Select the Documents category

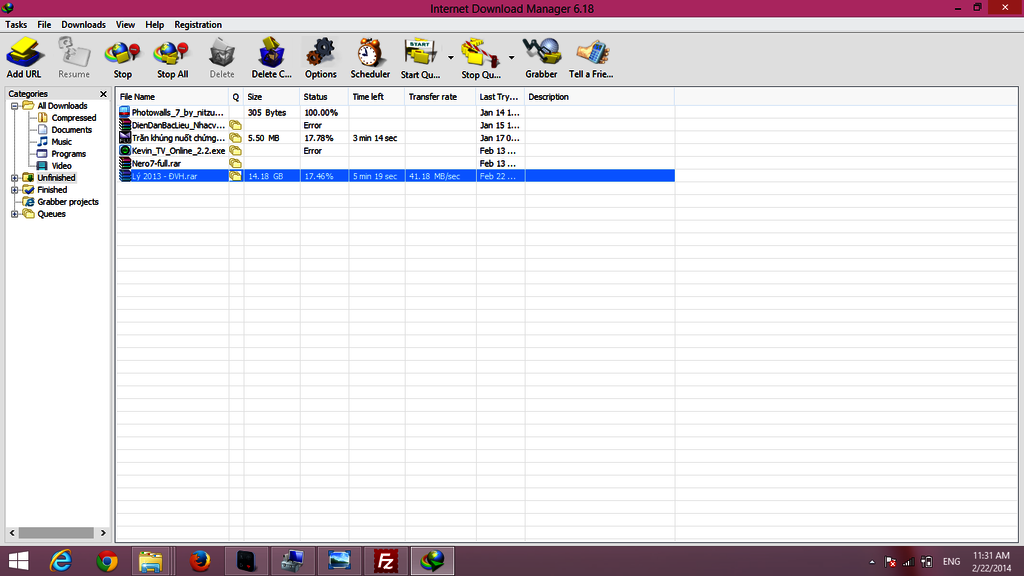point(72,130)
